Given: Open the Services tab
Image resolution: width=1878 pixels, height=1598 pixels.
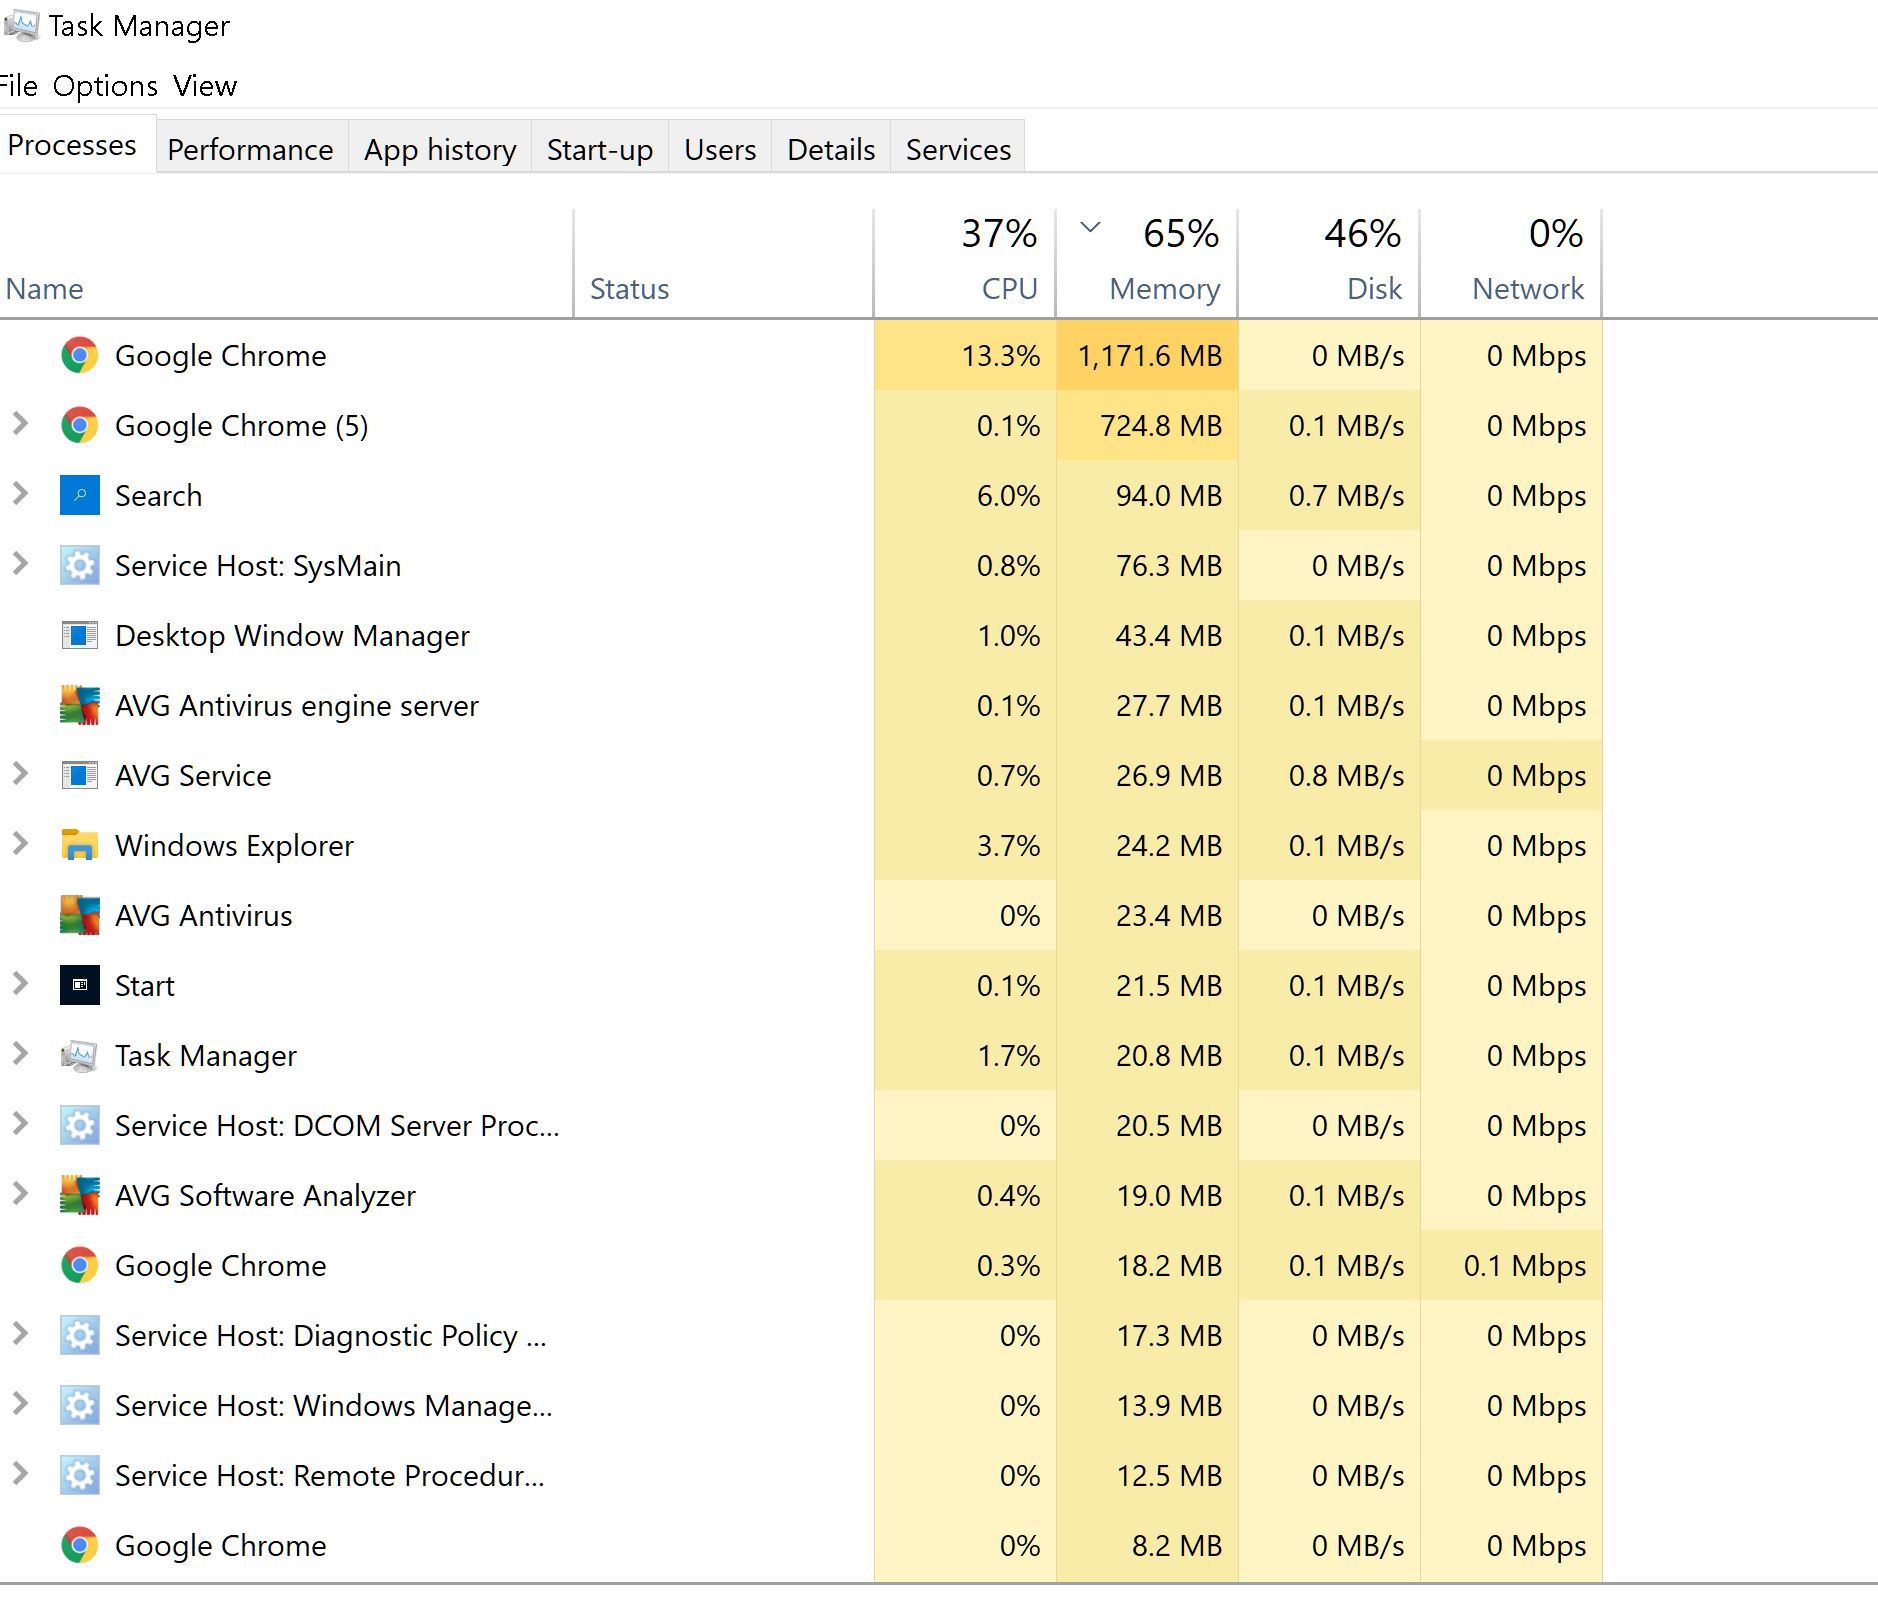Looking at the screenshot, I should (x=957, y=150).
